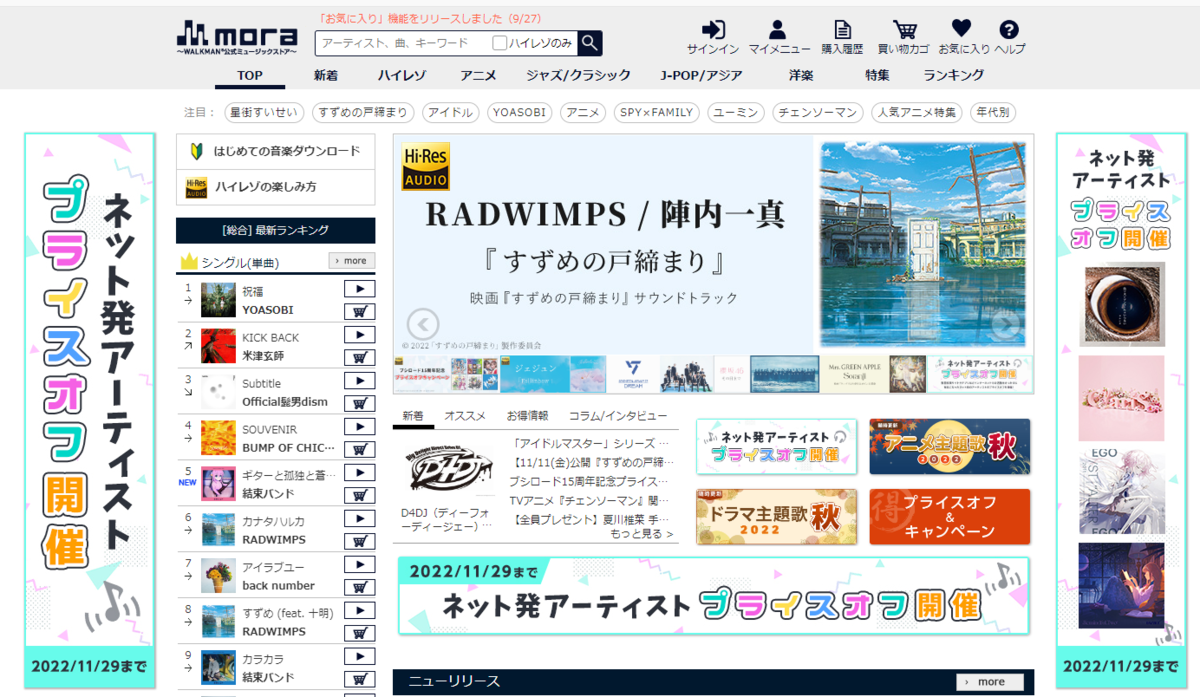Open the 洋楽 navigation item
Screen dimensions: 1200x697
(x=801, y=75)
